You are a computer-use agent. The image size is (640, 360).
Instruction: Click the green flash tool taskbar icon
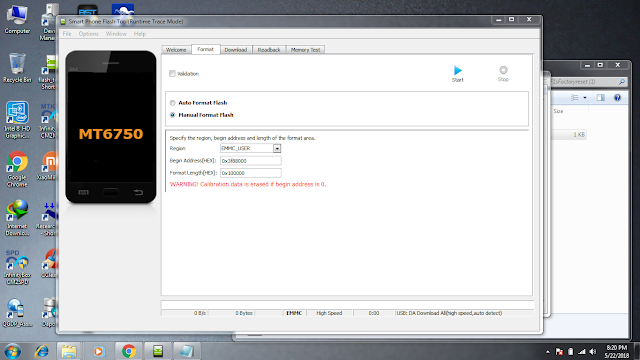click(x=158, y=351)
